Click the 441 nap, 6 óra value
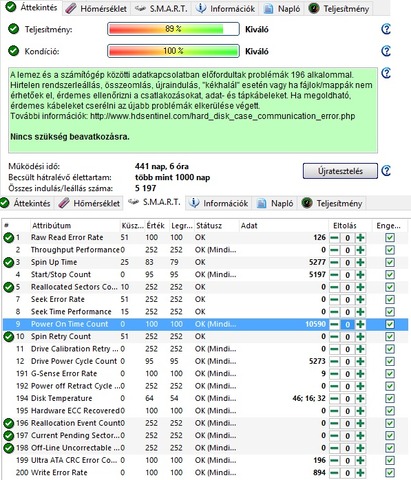 (x=162, y=166)
